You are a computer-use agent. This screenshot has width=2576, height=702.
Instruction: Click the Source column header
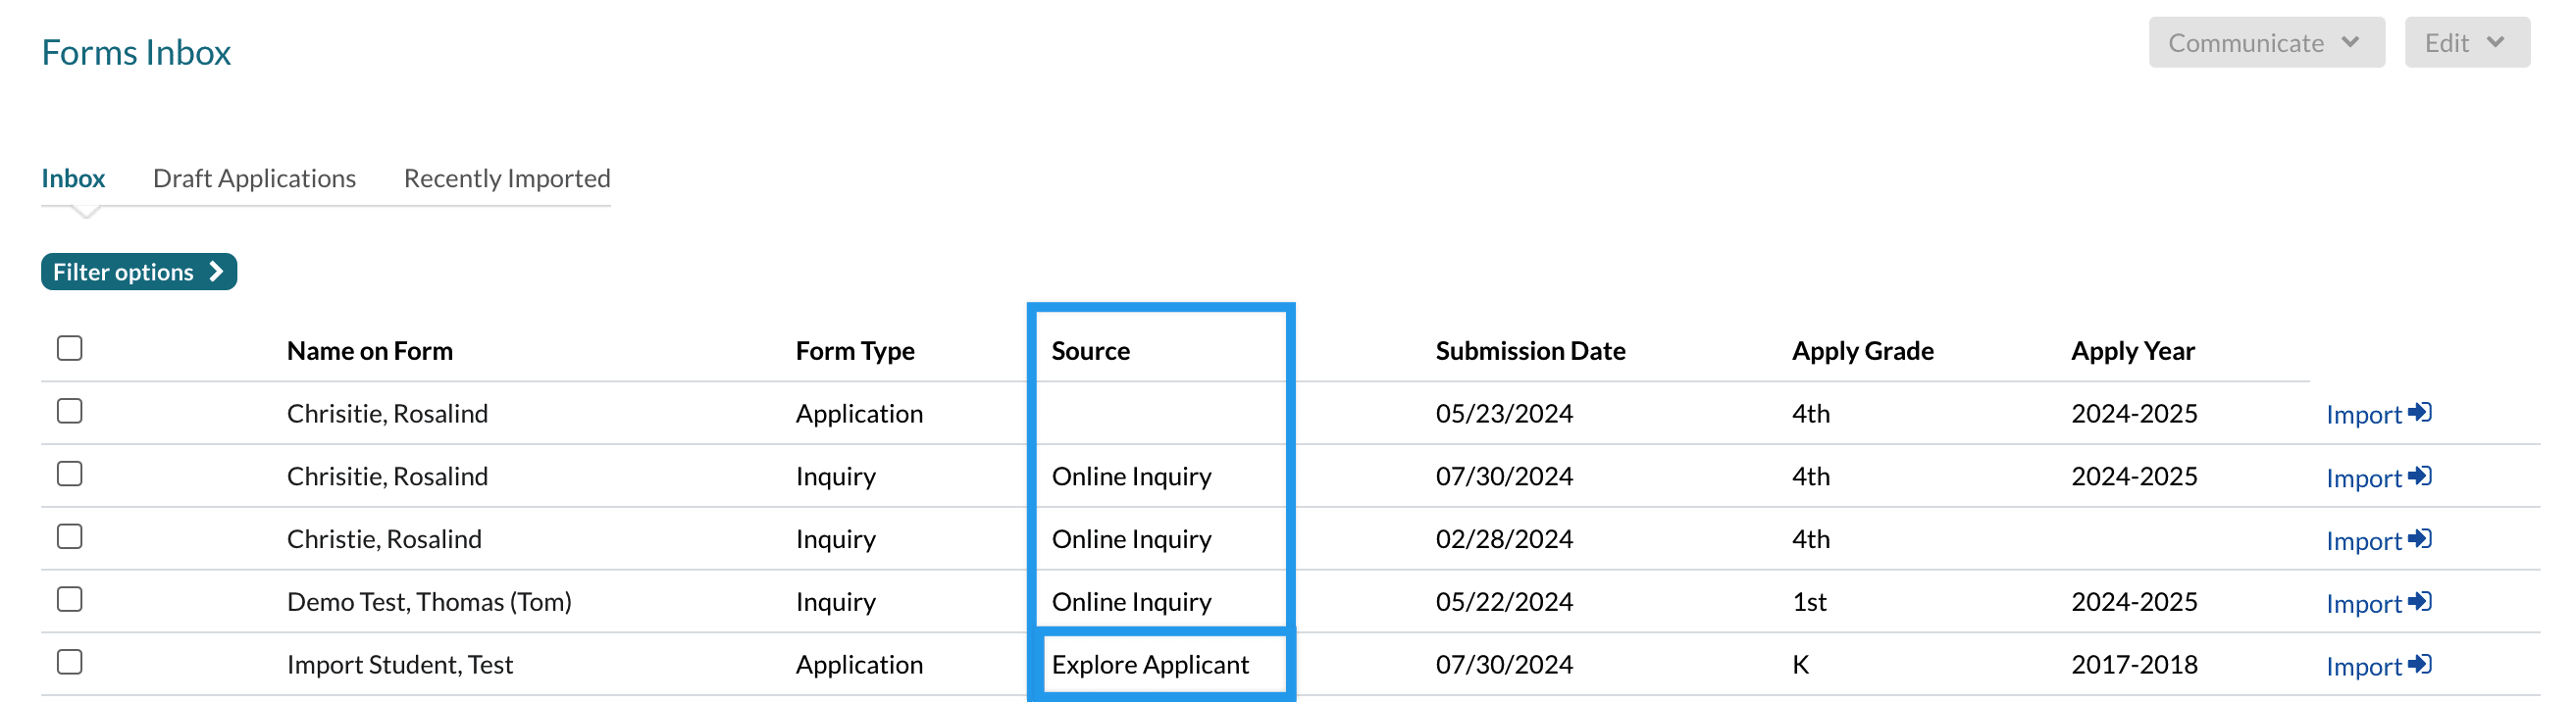pyautogui.click(x=1090, y=351)
